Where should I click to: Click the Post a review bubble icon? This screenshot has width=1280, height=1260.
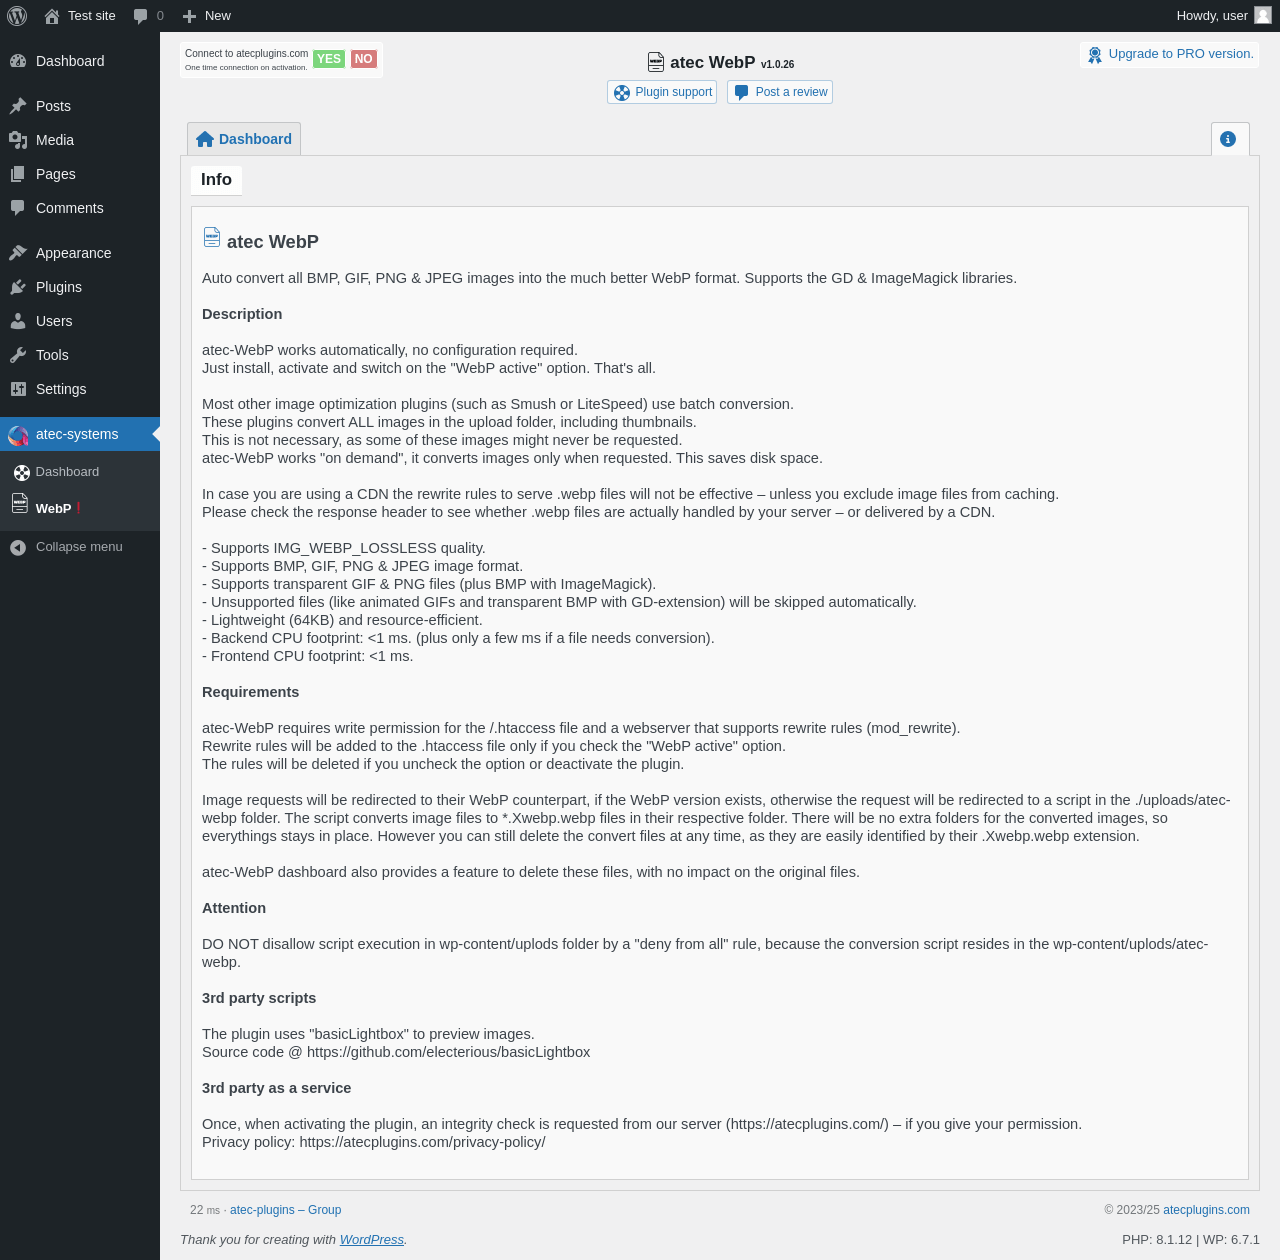(741, 92)
